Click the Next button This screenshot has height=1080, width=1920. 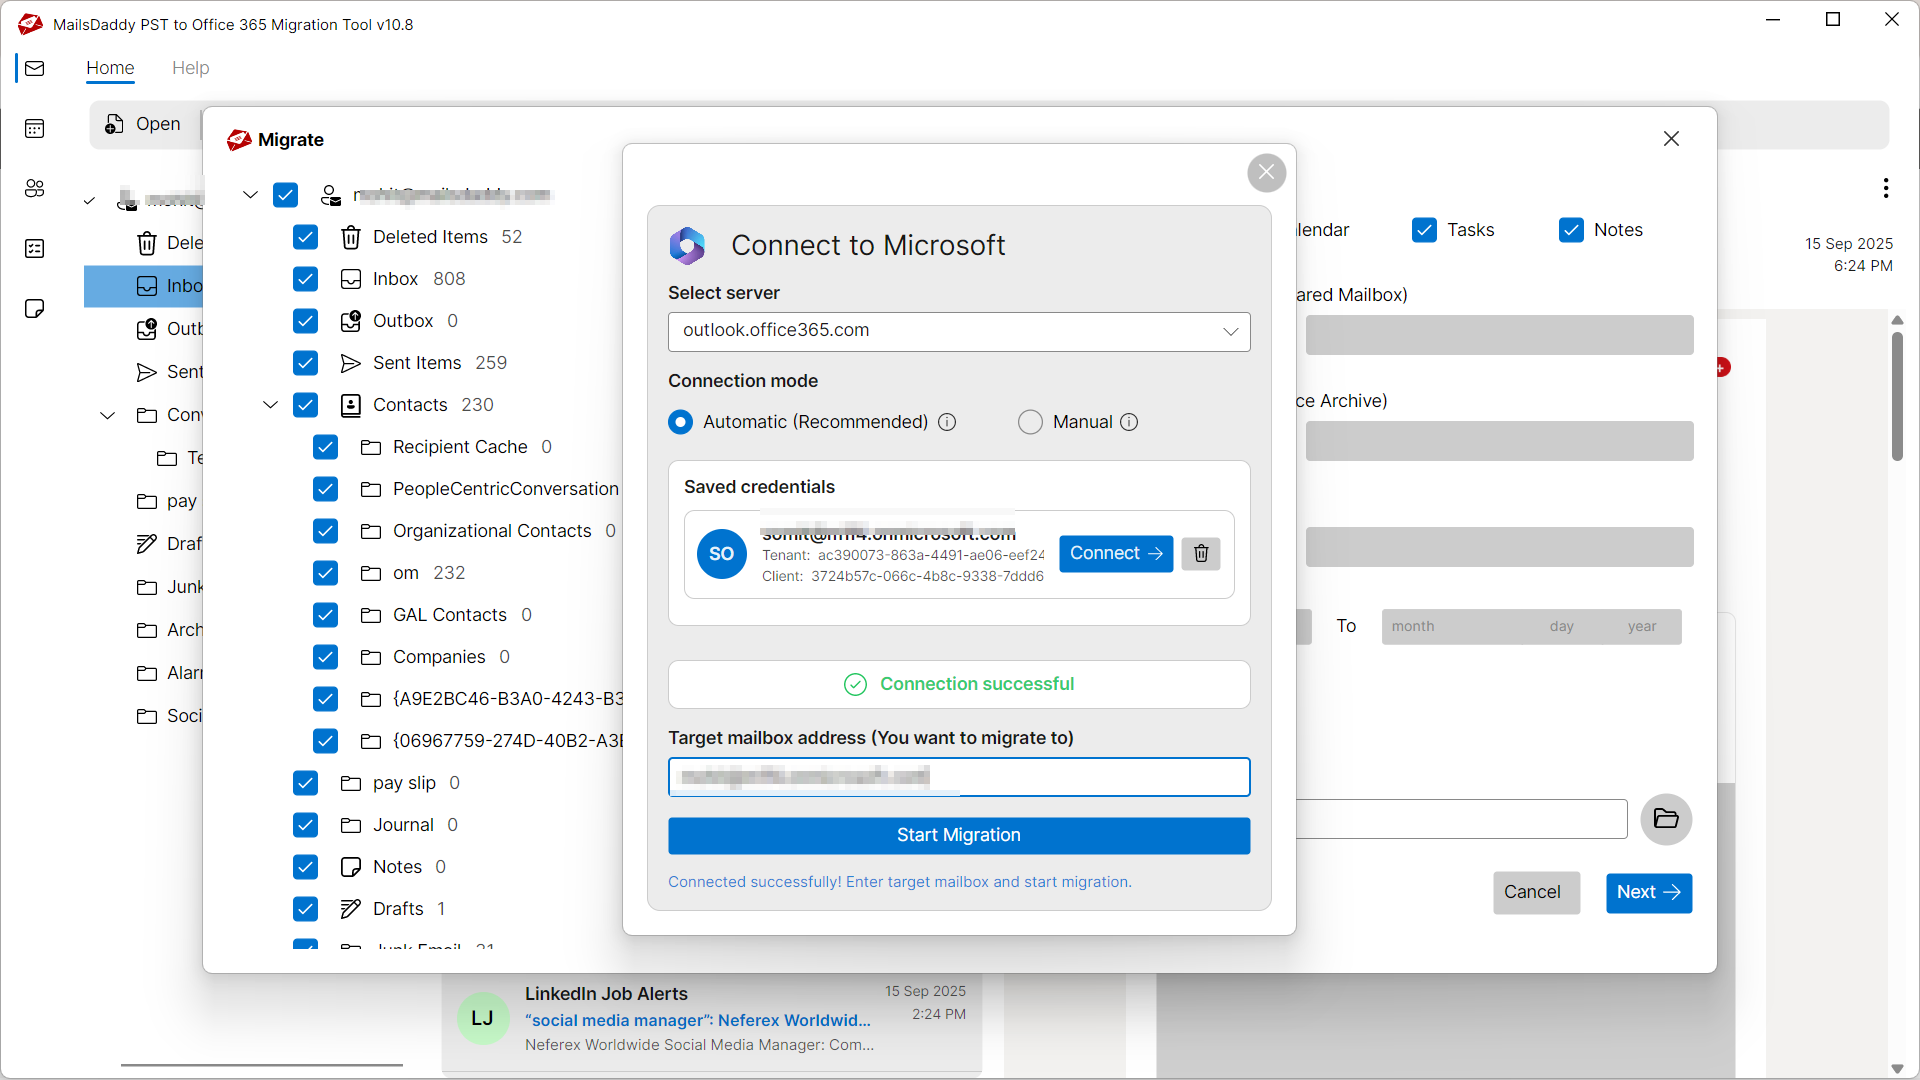pos(1649,892)
